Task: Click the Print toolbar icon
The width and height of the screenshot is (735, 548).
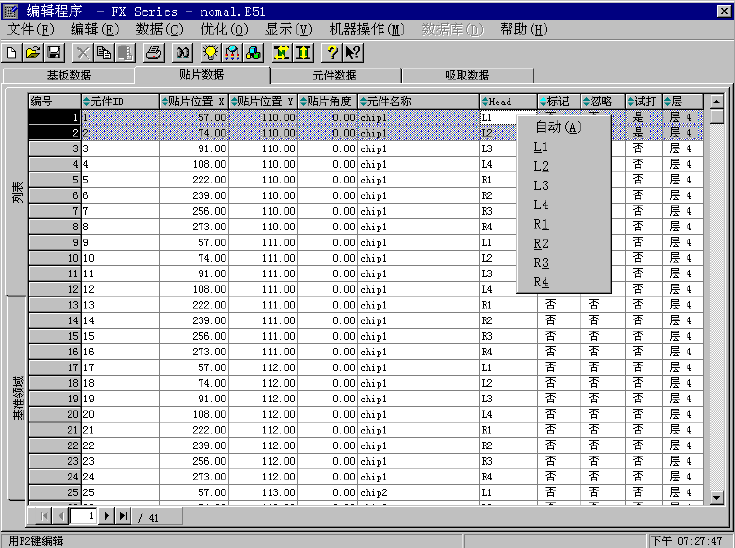Action: click(x=153, y=52)
